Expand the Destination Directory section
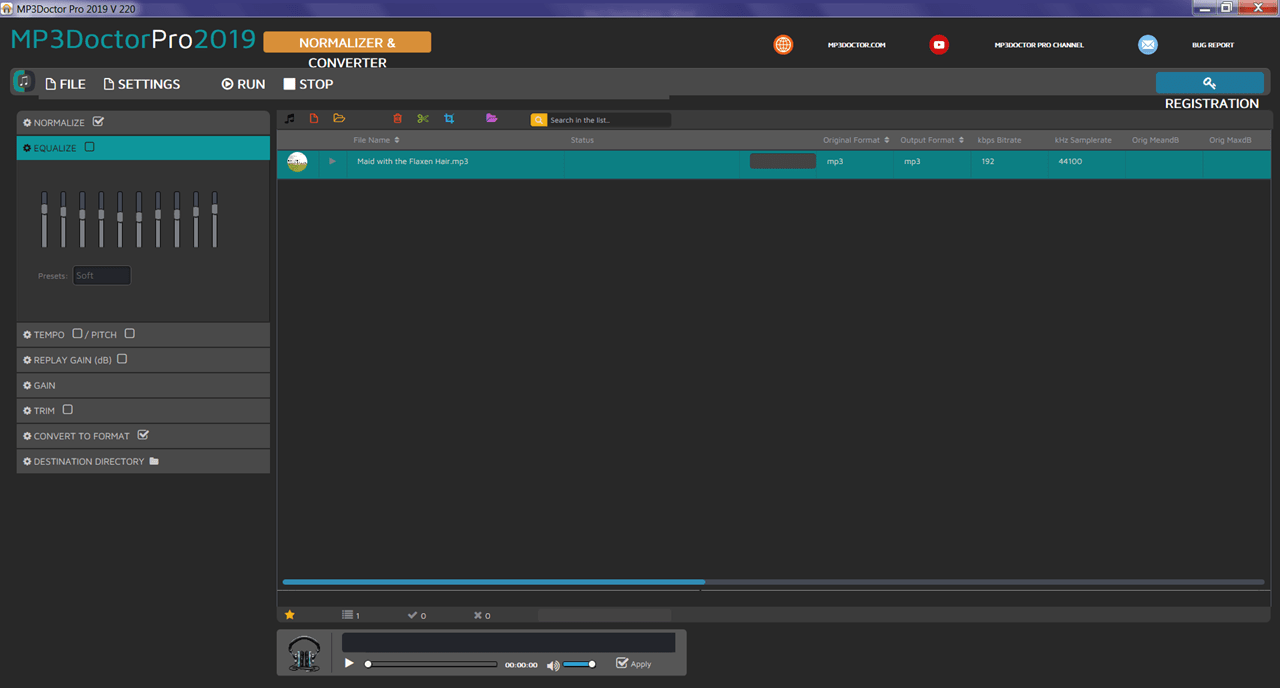 (143, 461)
